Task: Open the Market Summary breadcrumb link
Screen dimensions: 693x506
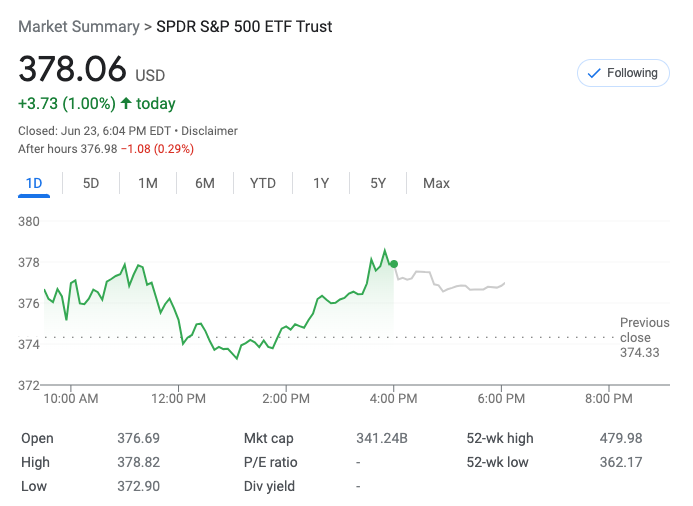Action: point(79,27)
